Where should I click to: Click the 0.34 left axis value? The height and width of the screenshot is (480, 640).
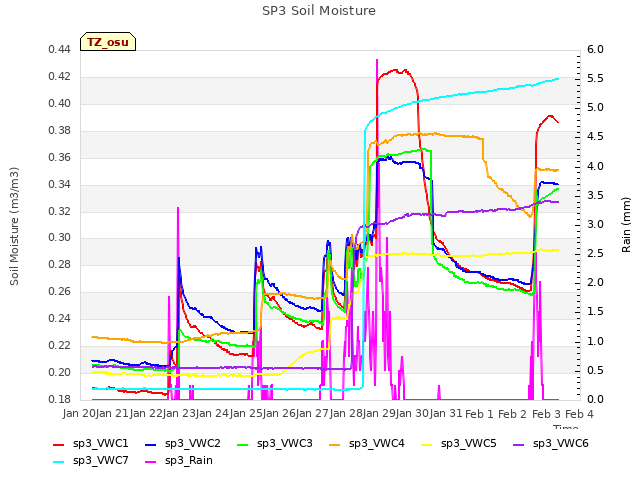(60, 184)
